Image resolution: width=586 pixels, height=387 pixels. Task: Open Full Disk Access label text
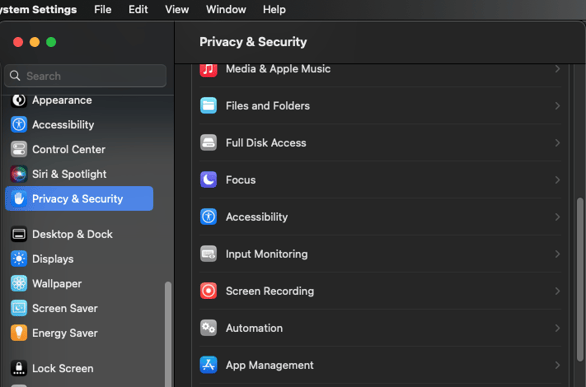(266, 143)
